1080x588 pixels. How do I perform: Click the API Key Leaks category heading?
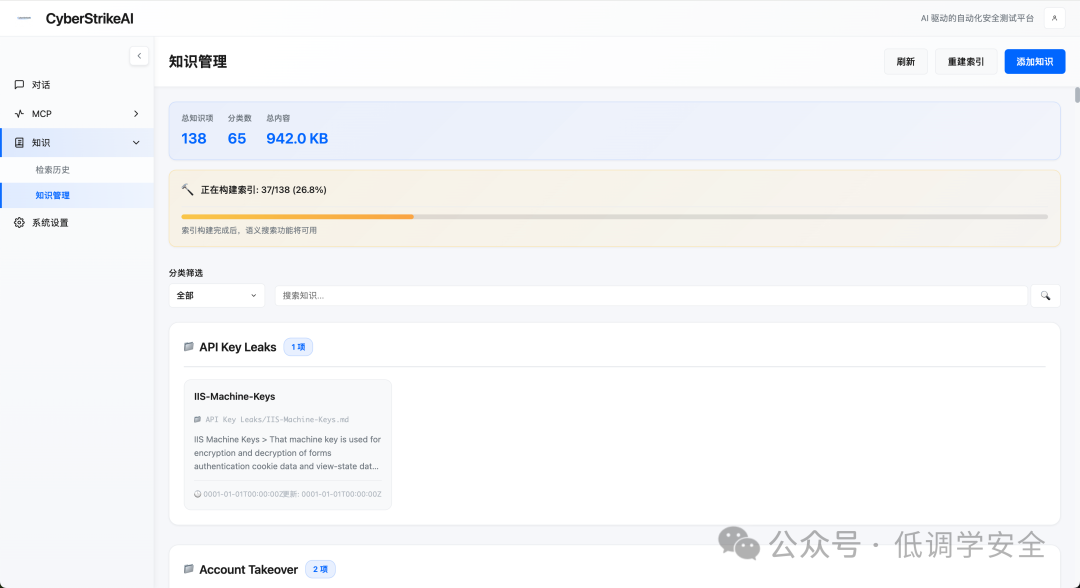click(238, 347)
